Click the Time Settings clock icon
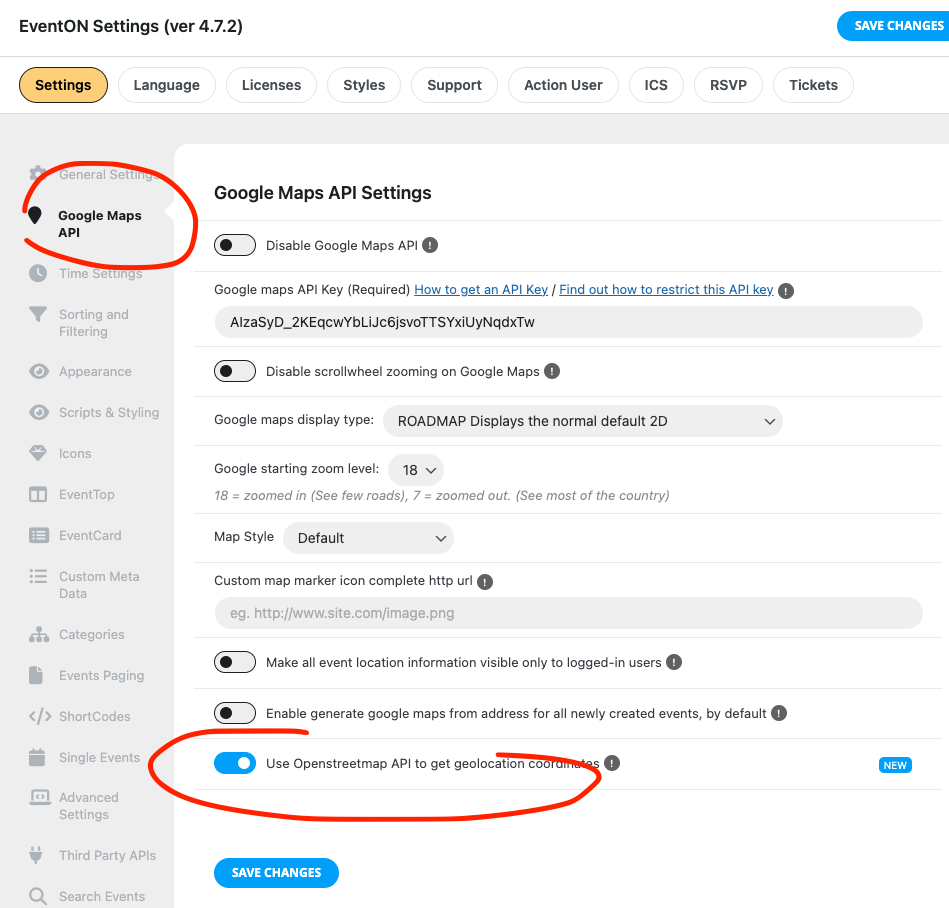 [38, 273]
